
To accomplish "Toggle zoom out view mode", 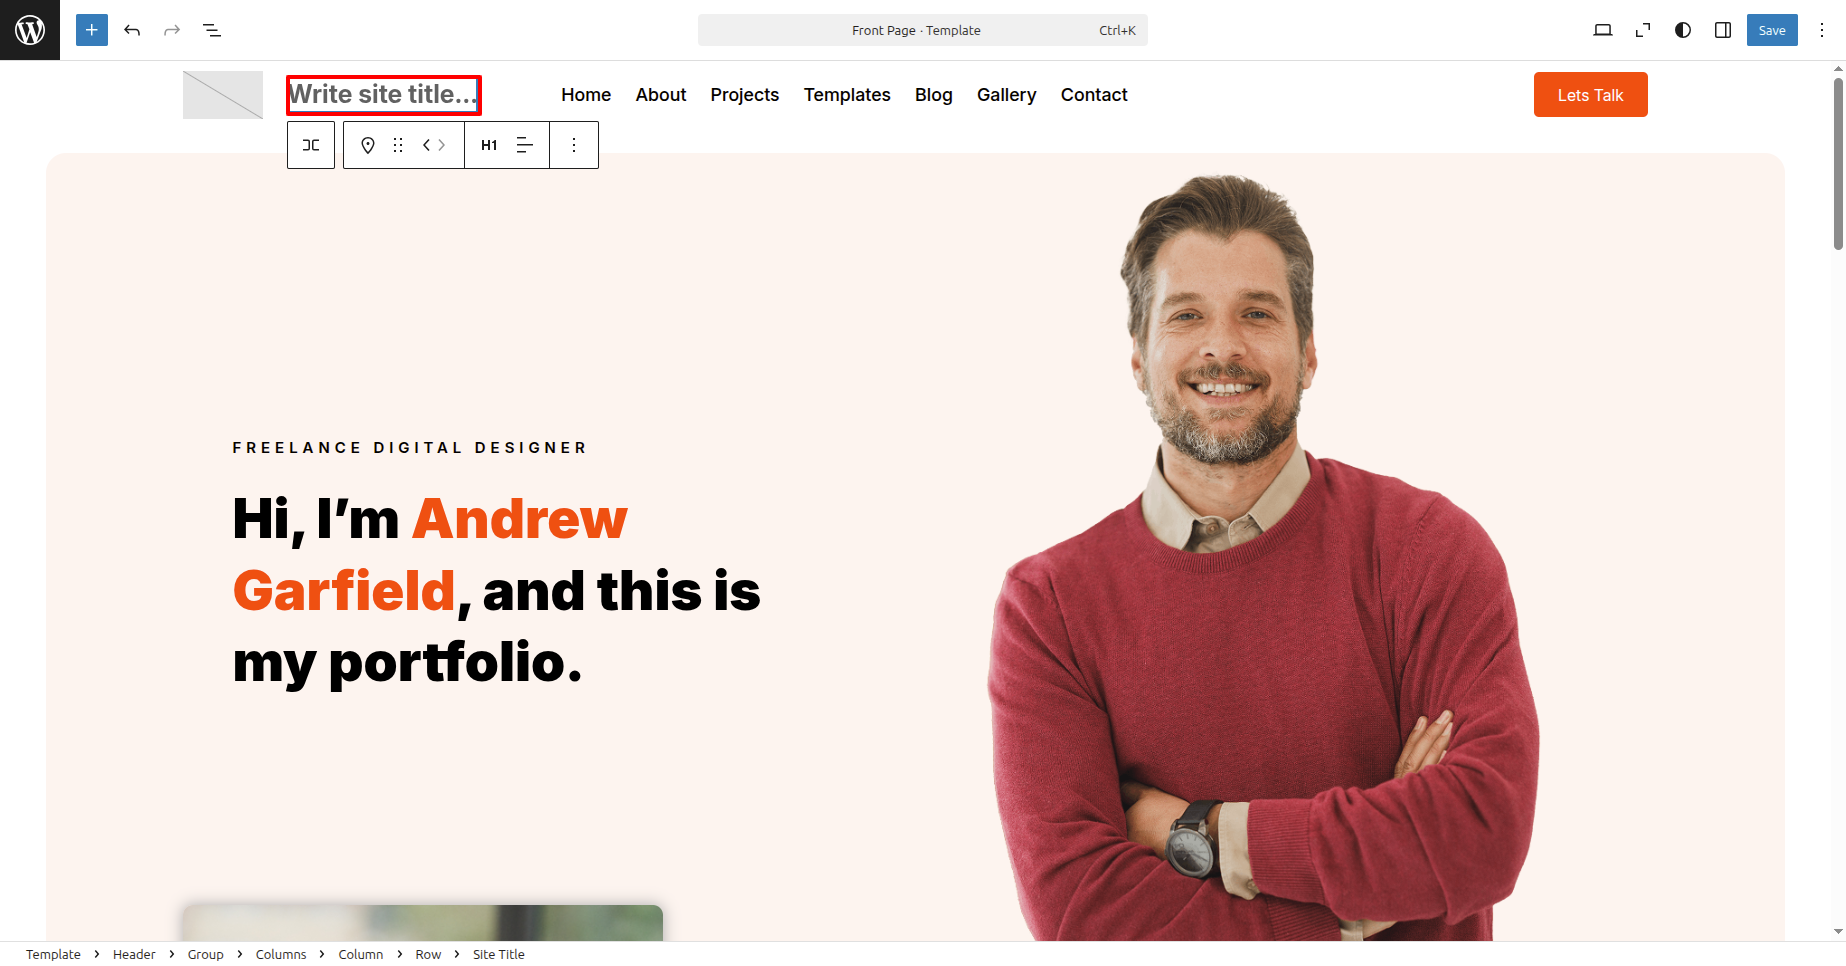I will click(x=1643, y=30).
